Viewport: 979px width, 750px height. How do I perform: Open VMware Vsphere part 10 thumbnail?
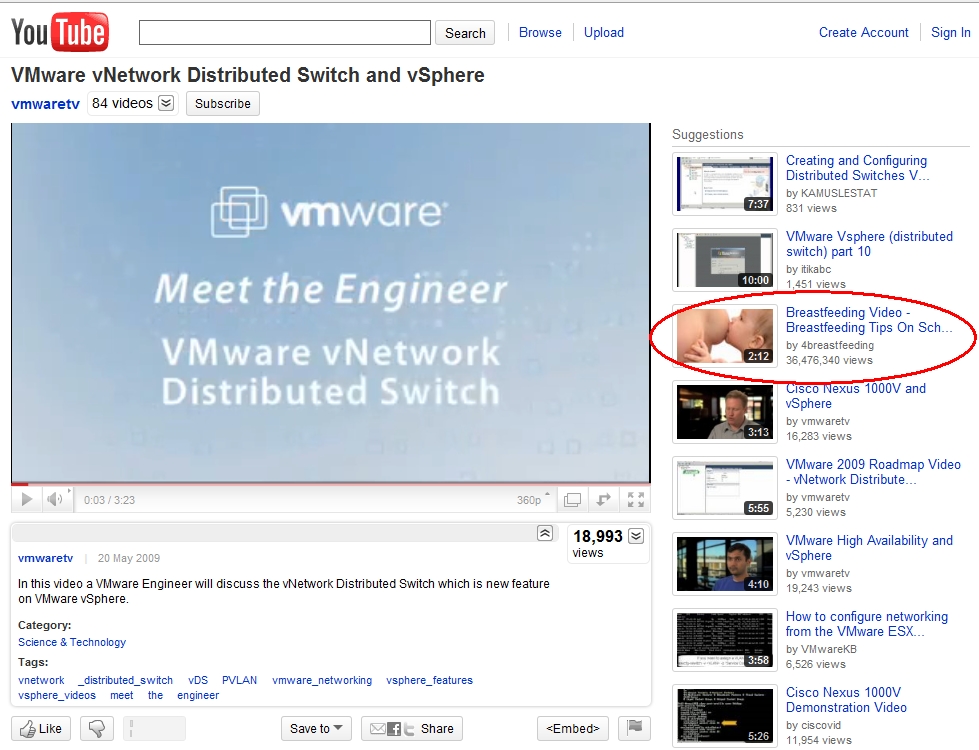tap(725, 260)
